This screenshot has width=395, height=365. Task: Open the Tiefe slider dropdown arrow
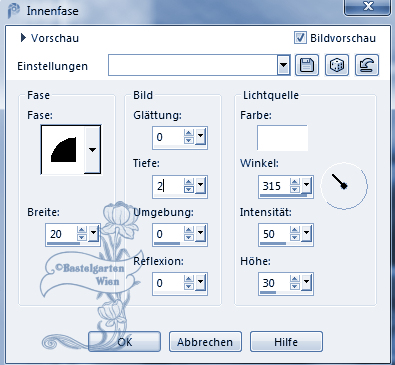[x=200, y=185]
